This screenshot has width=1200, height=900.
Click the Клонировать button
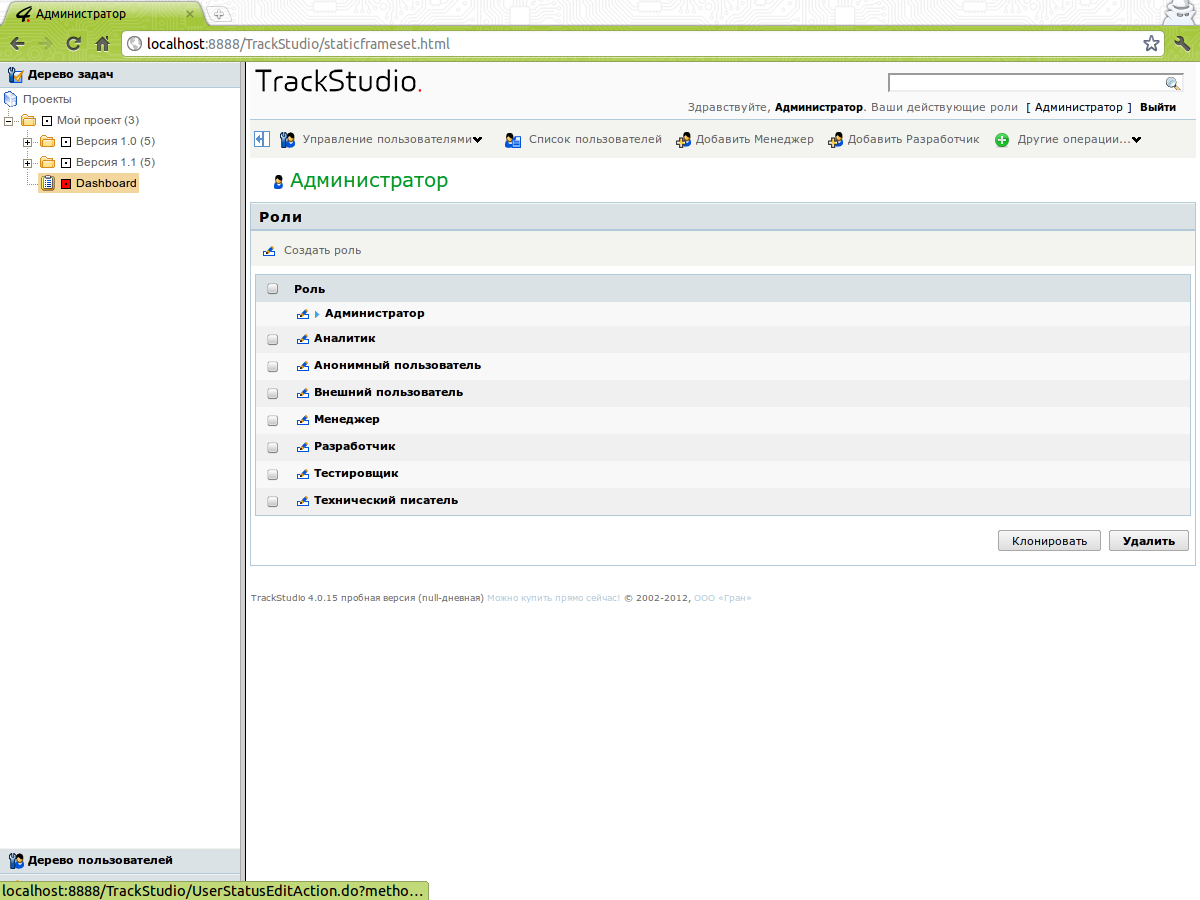click(x=1049, y=541)
